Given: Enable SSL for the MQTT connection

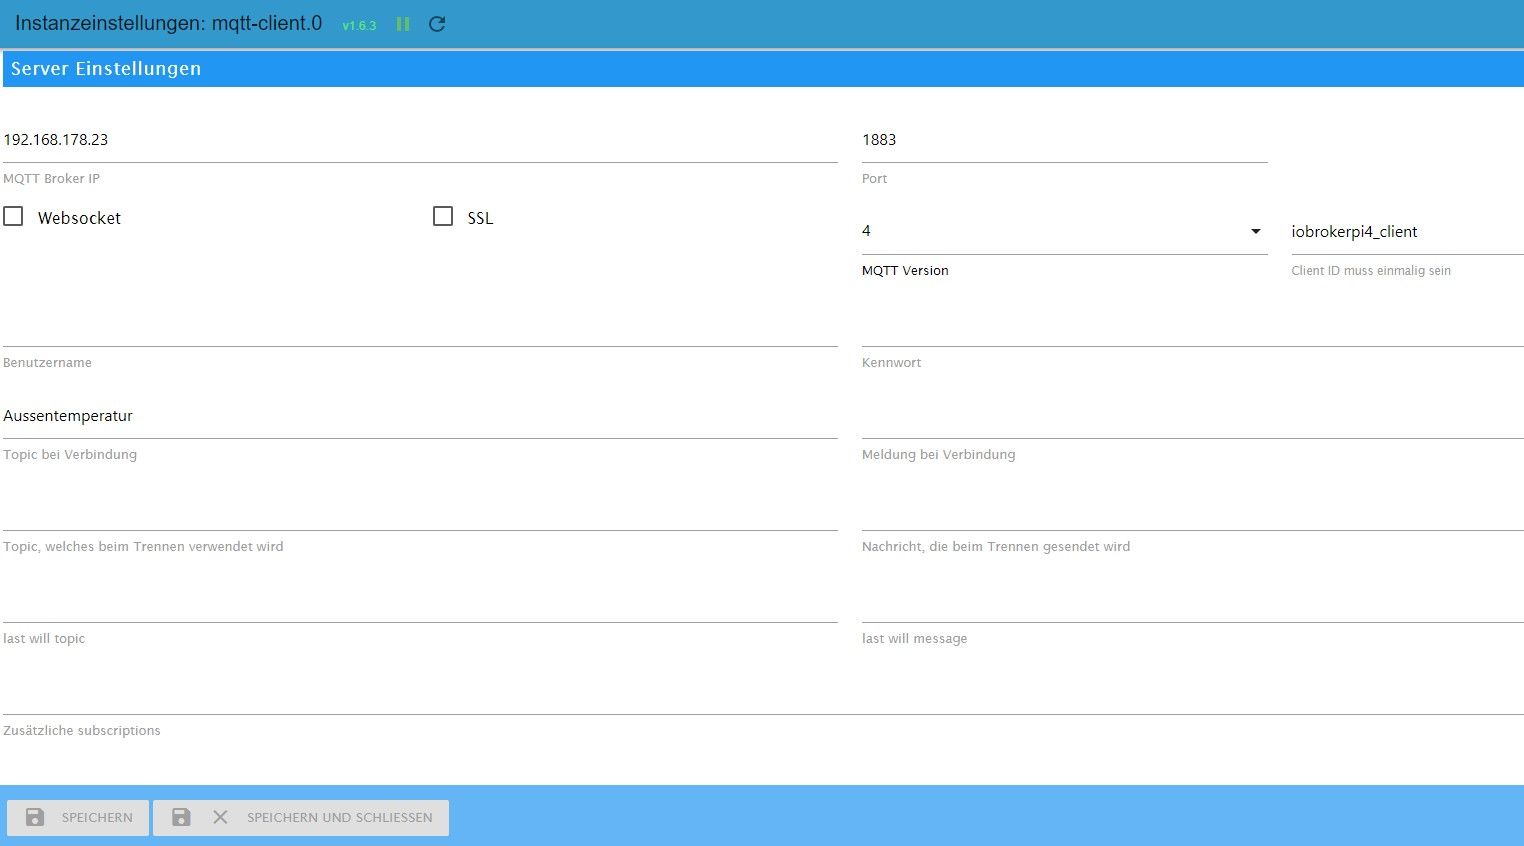Looking at the screenshot, I should 443,216.
